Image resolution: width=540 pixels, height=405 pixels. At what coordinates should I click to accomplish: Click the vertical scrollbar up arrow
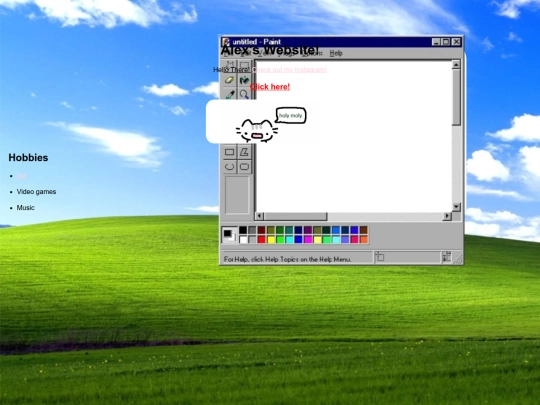(456, 64)
